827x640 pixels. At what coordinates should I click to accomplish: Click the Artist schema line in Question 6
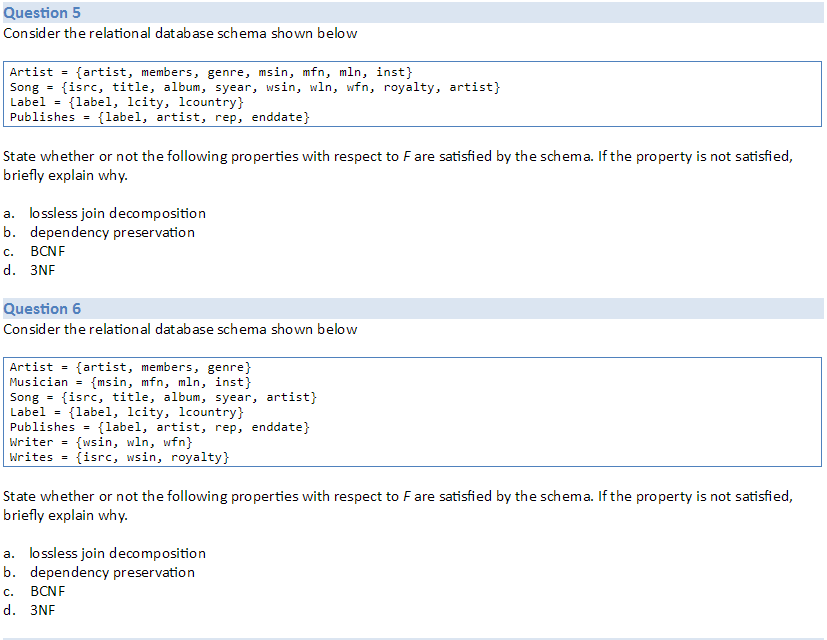point(130,367)
